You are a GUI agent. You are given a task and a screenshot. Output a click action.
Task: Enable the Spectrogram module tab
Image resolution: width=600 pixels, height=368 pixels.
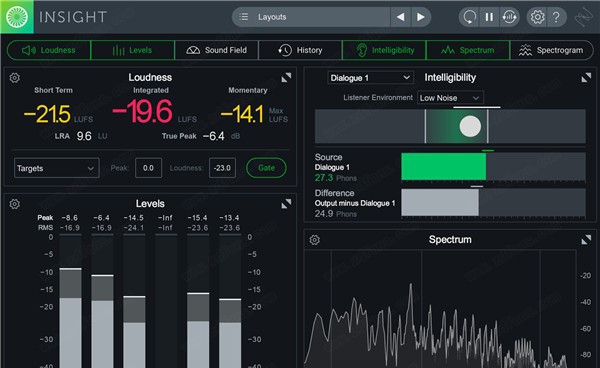click(x=551, y=50)
